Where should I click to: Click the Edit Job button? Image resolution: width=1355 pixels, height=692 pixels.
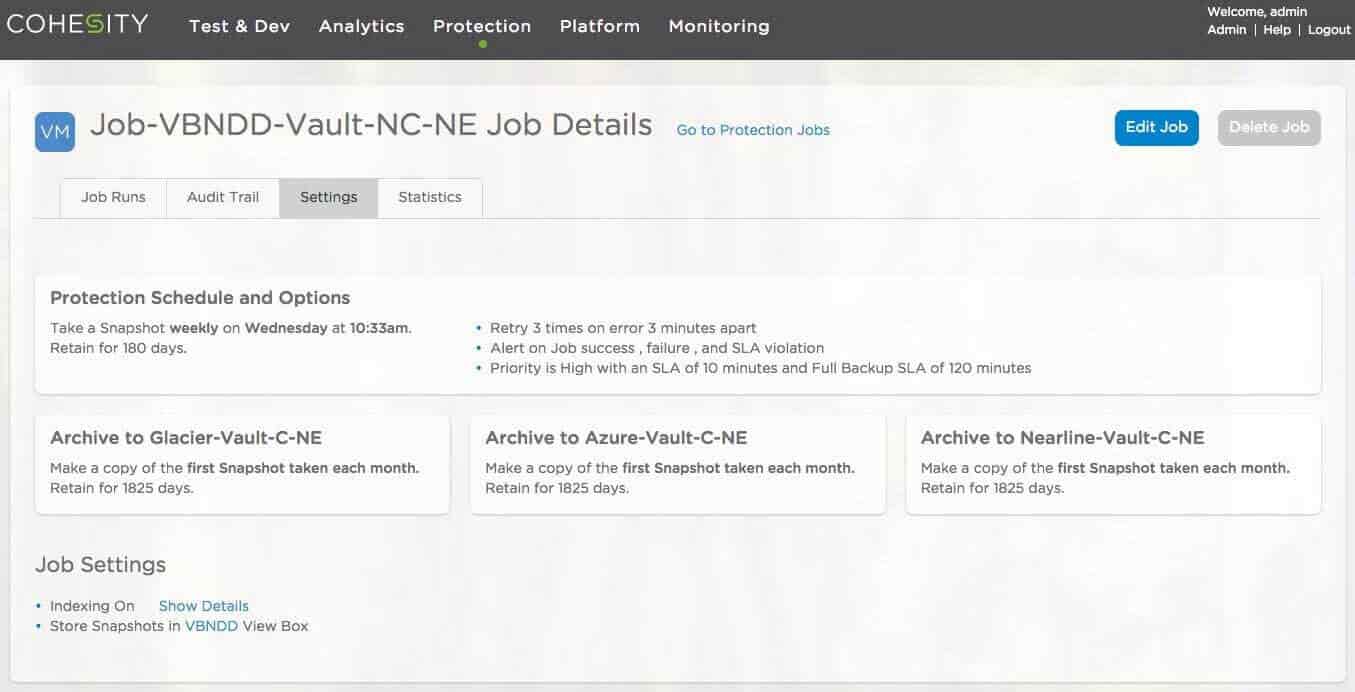click(x=1156, y=127)
